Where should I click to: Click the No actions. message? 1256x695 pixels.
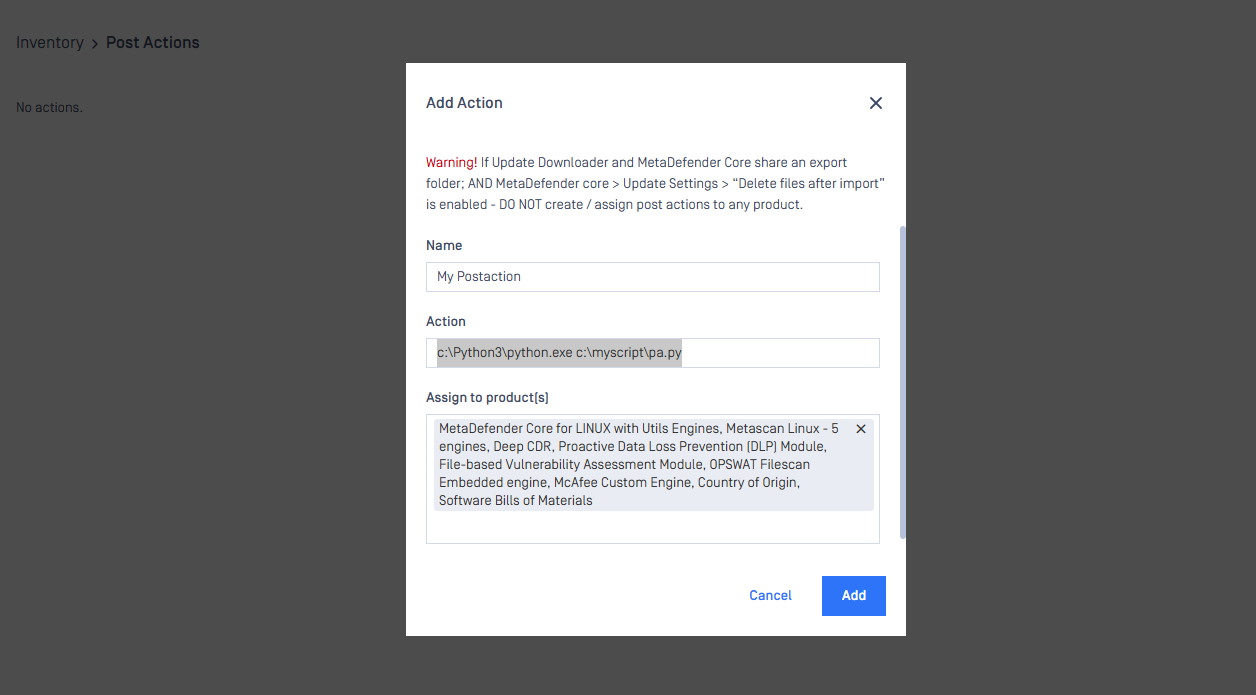tap(49, 107)
